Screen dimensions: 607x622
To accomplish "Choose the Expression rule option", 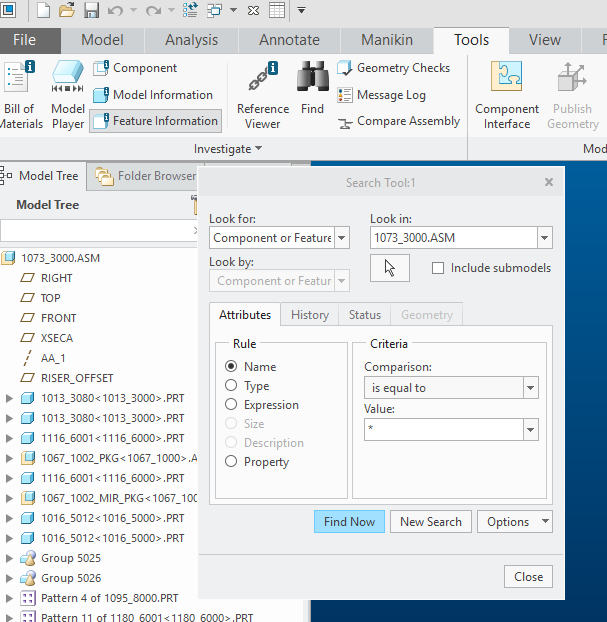I will 232,405.
